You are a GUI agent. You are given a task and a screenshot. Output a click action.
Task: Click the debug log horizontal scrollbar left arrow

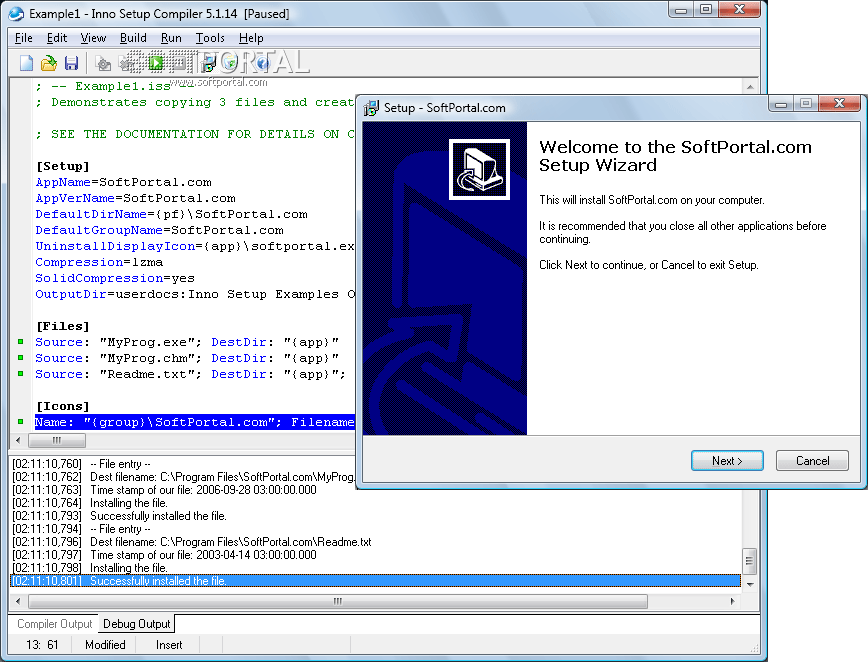point(18,601)
